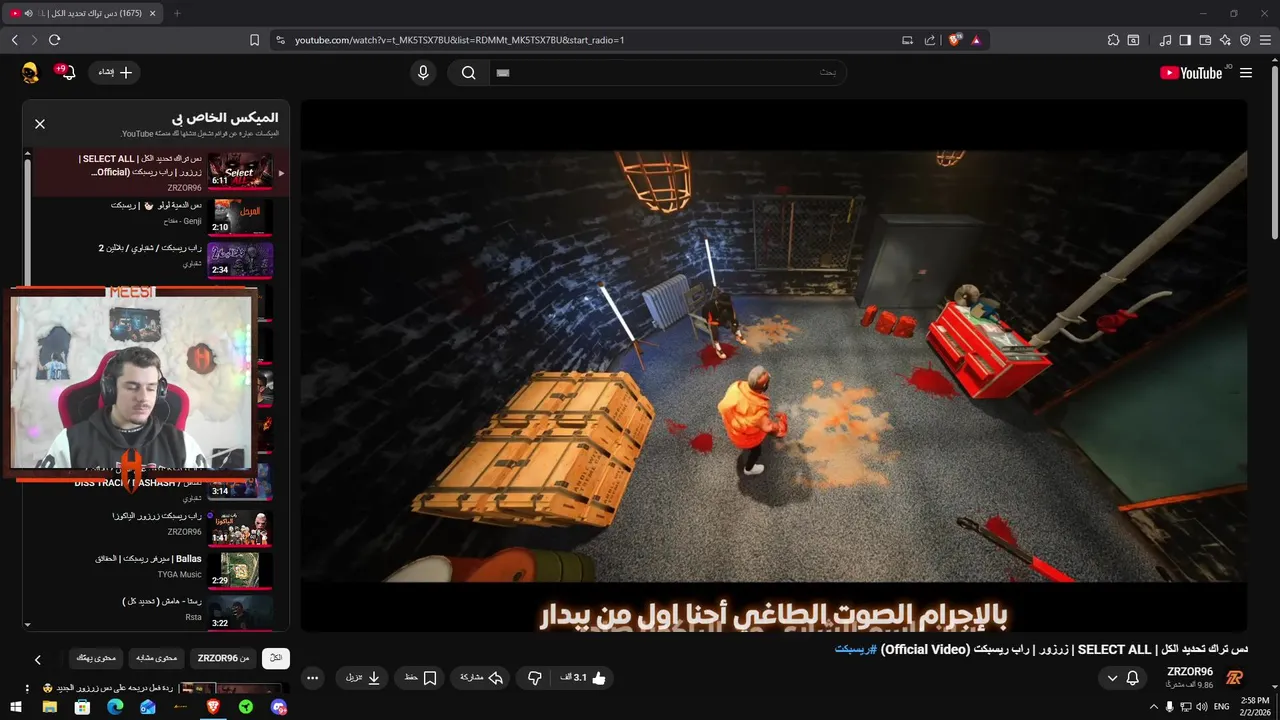This screenshot has height=720, width=1280.
Task: Open the browser extensions puzzle icon
Action: point(1113,40)
